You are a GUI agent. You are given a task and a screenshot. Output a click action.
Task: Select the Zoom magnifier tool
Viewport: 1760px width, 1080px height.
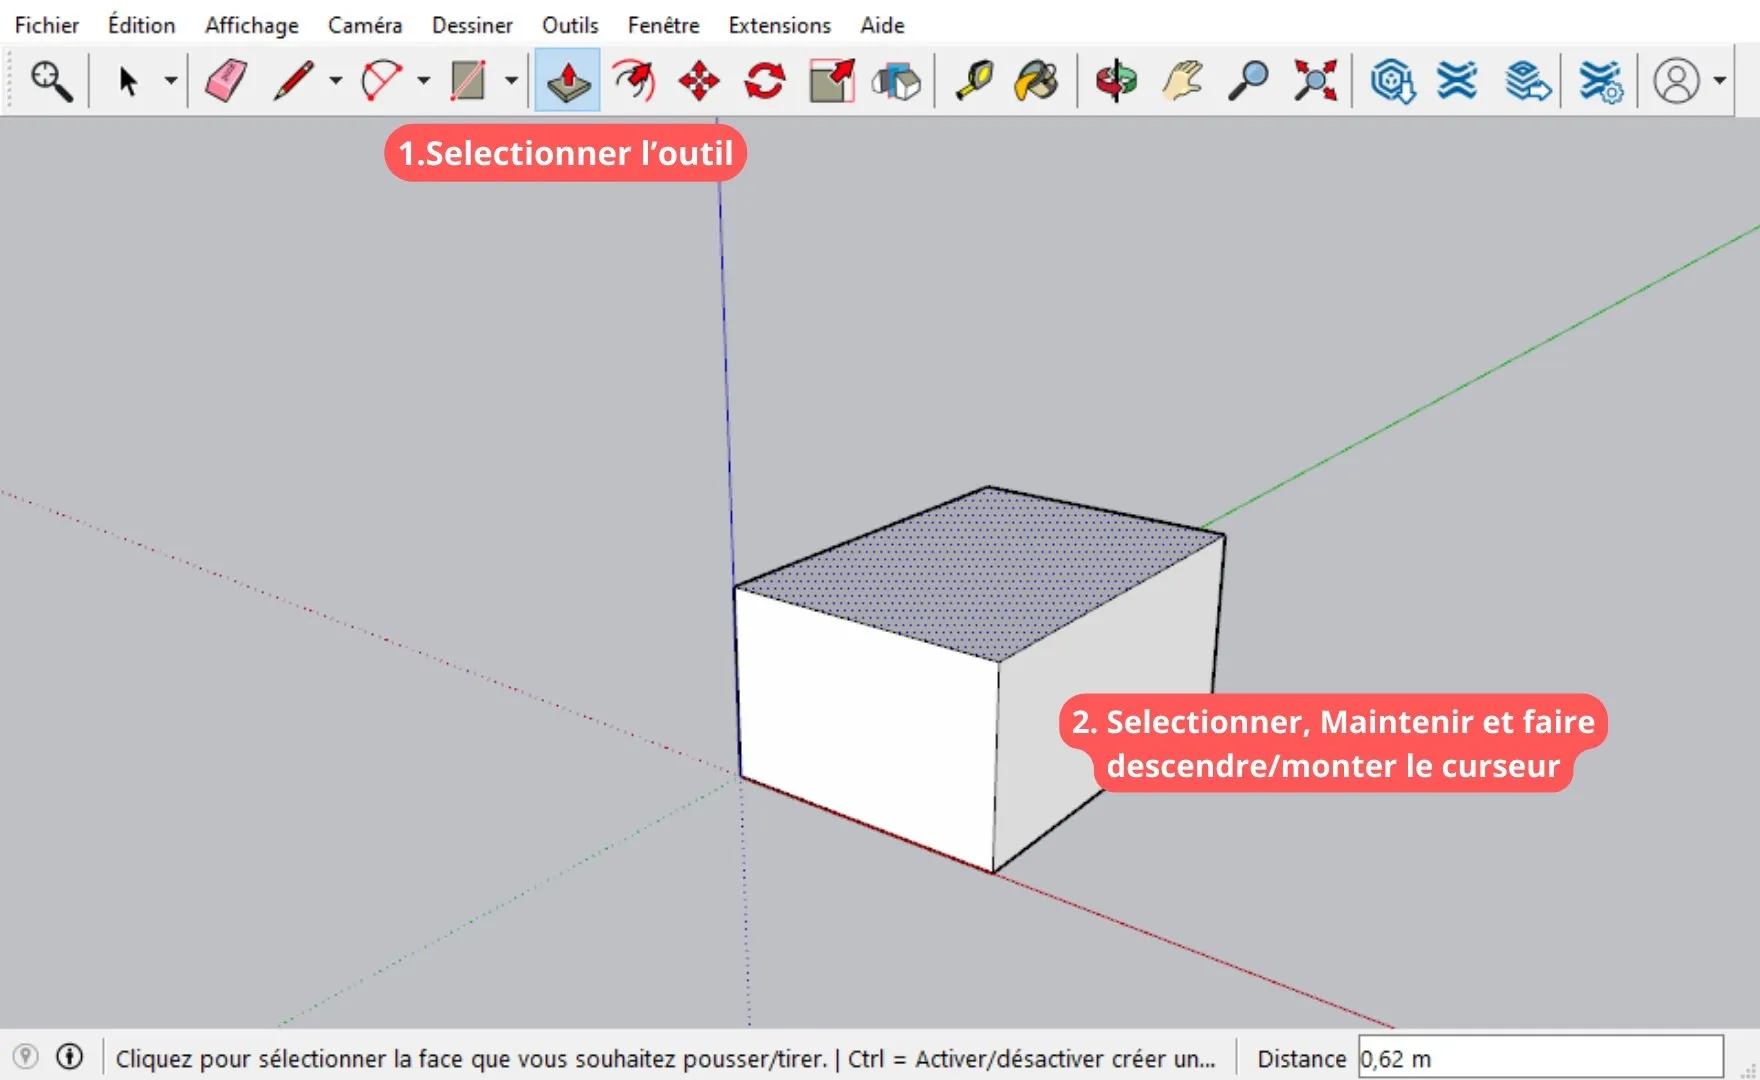1248,81
